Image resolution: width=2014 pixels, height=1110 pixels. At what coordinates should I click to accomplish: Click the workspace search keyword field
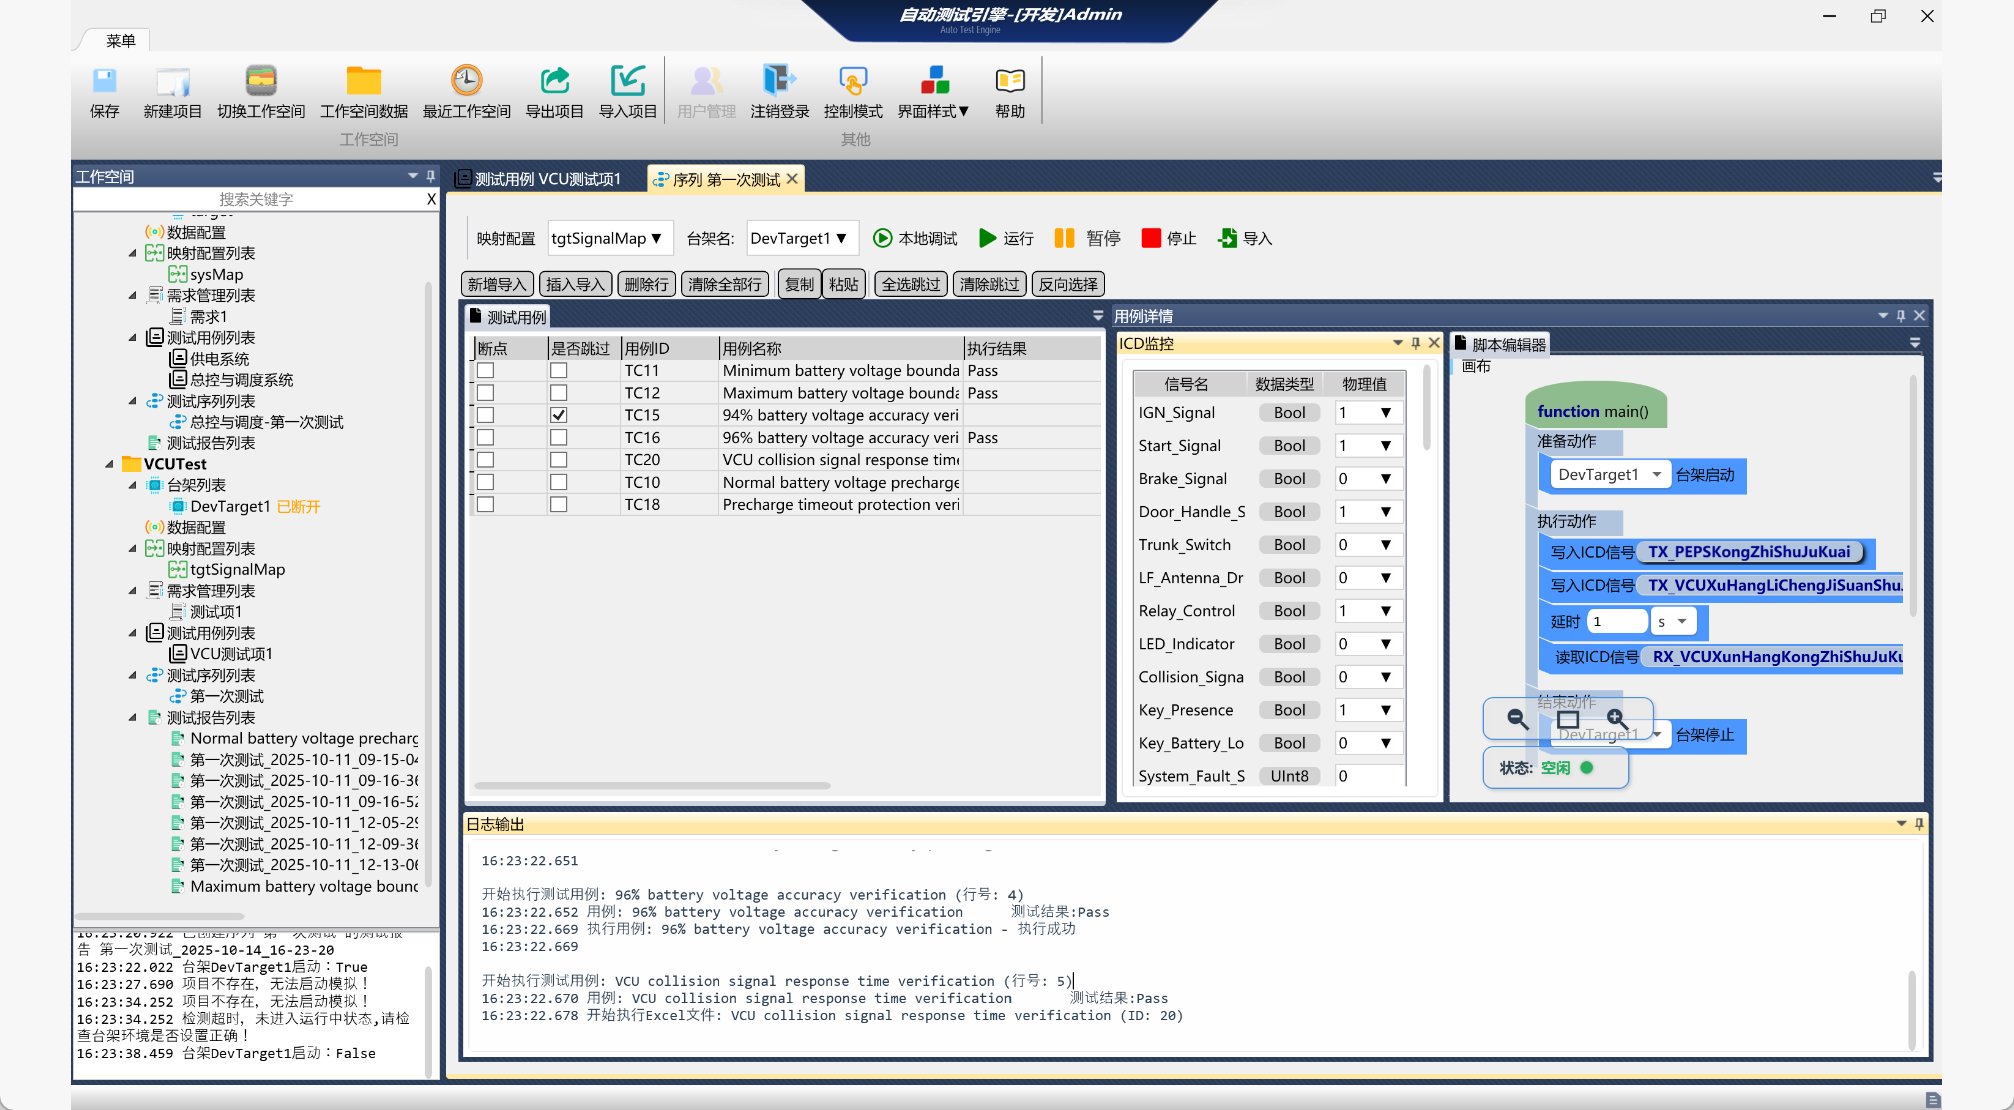[256, 199]
